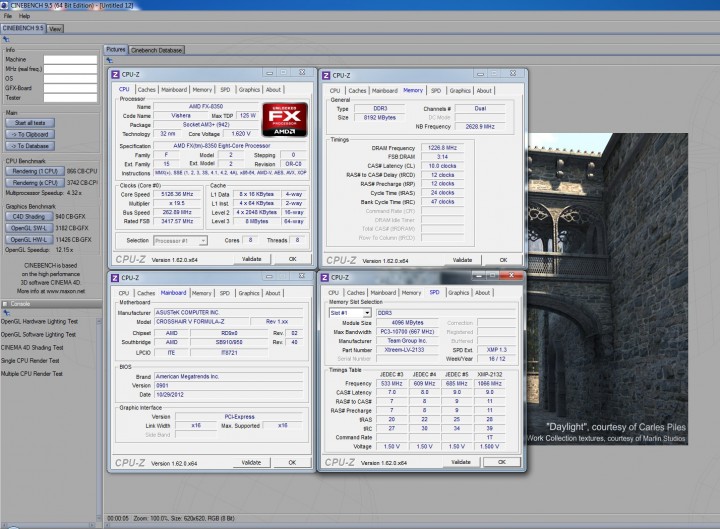Click Validate in Mainboard CPU-Z window
720x529 pixels.
pos(251,463)
